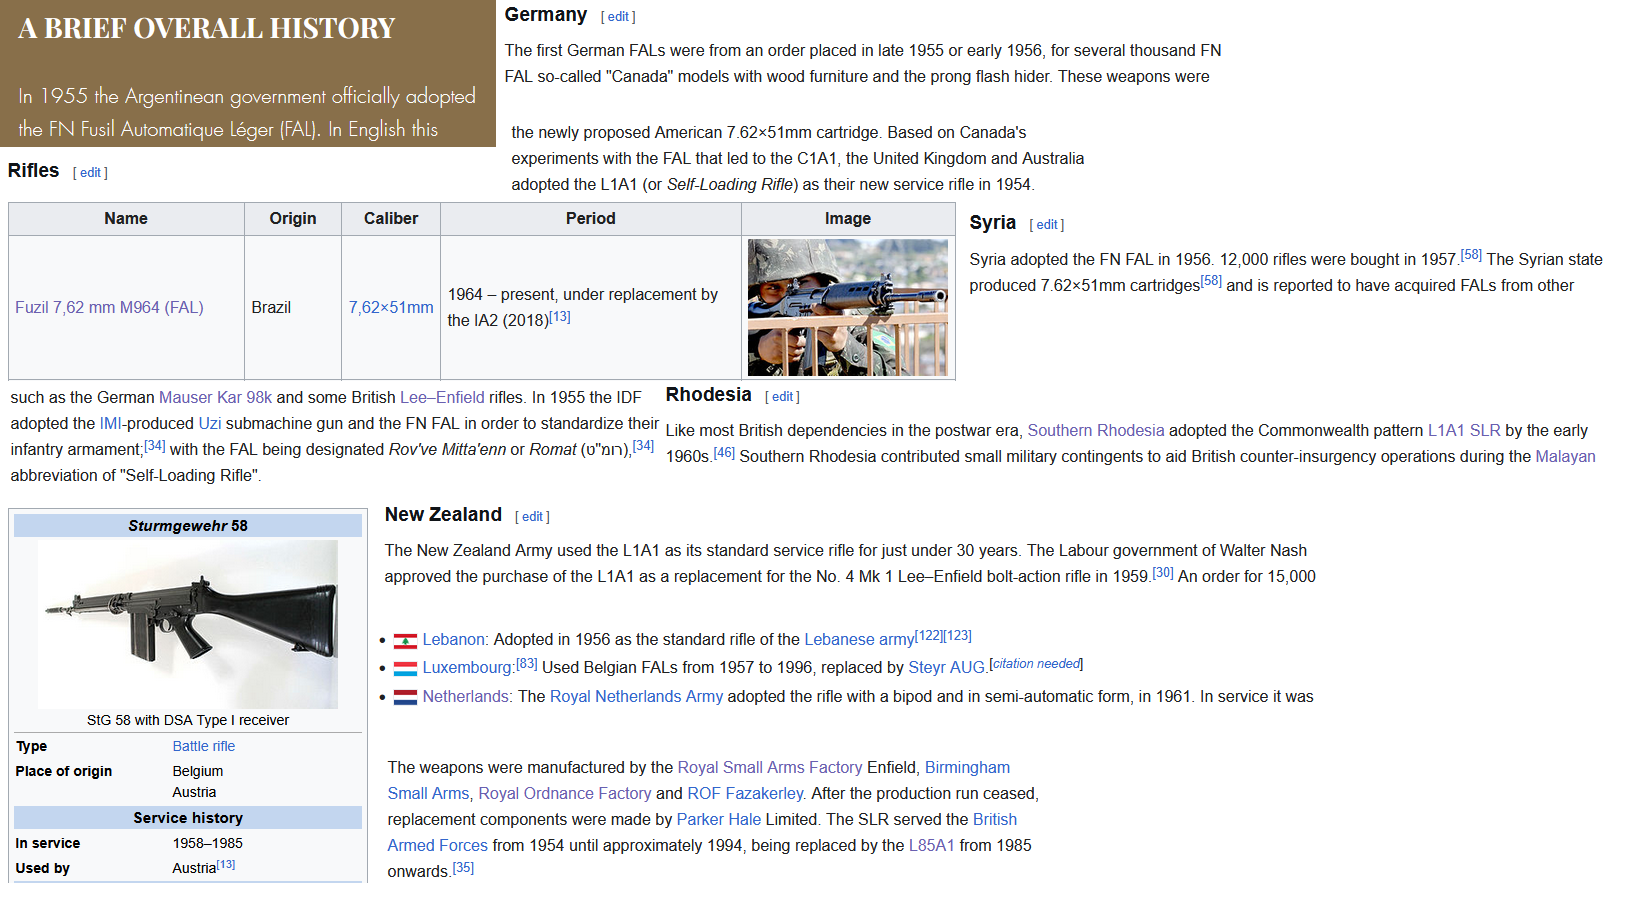1646x910 pixels.
Task: Follow citation [58] after cartridges in Syria text
Action: point(1211,282)
